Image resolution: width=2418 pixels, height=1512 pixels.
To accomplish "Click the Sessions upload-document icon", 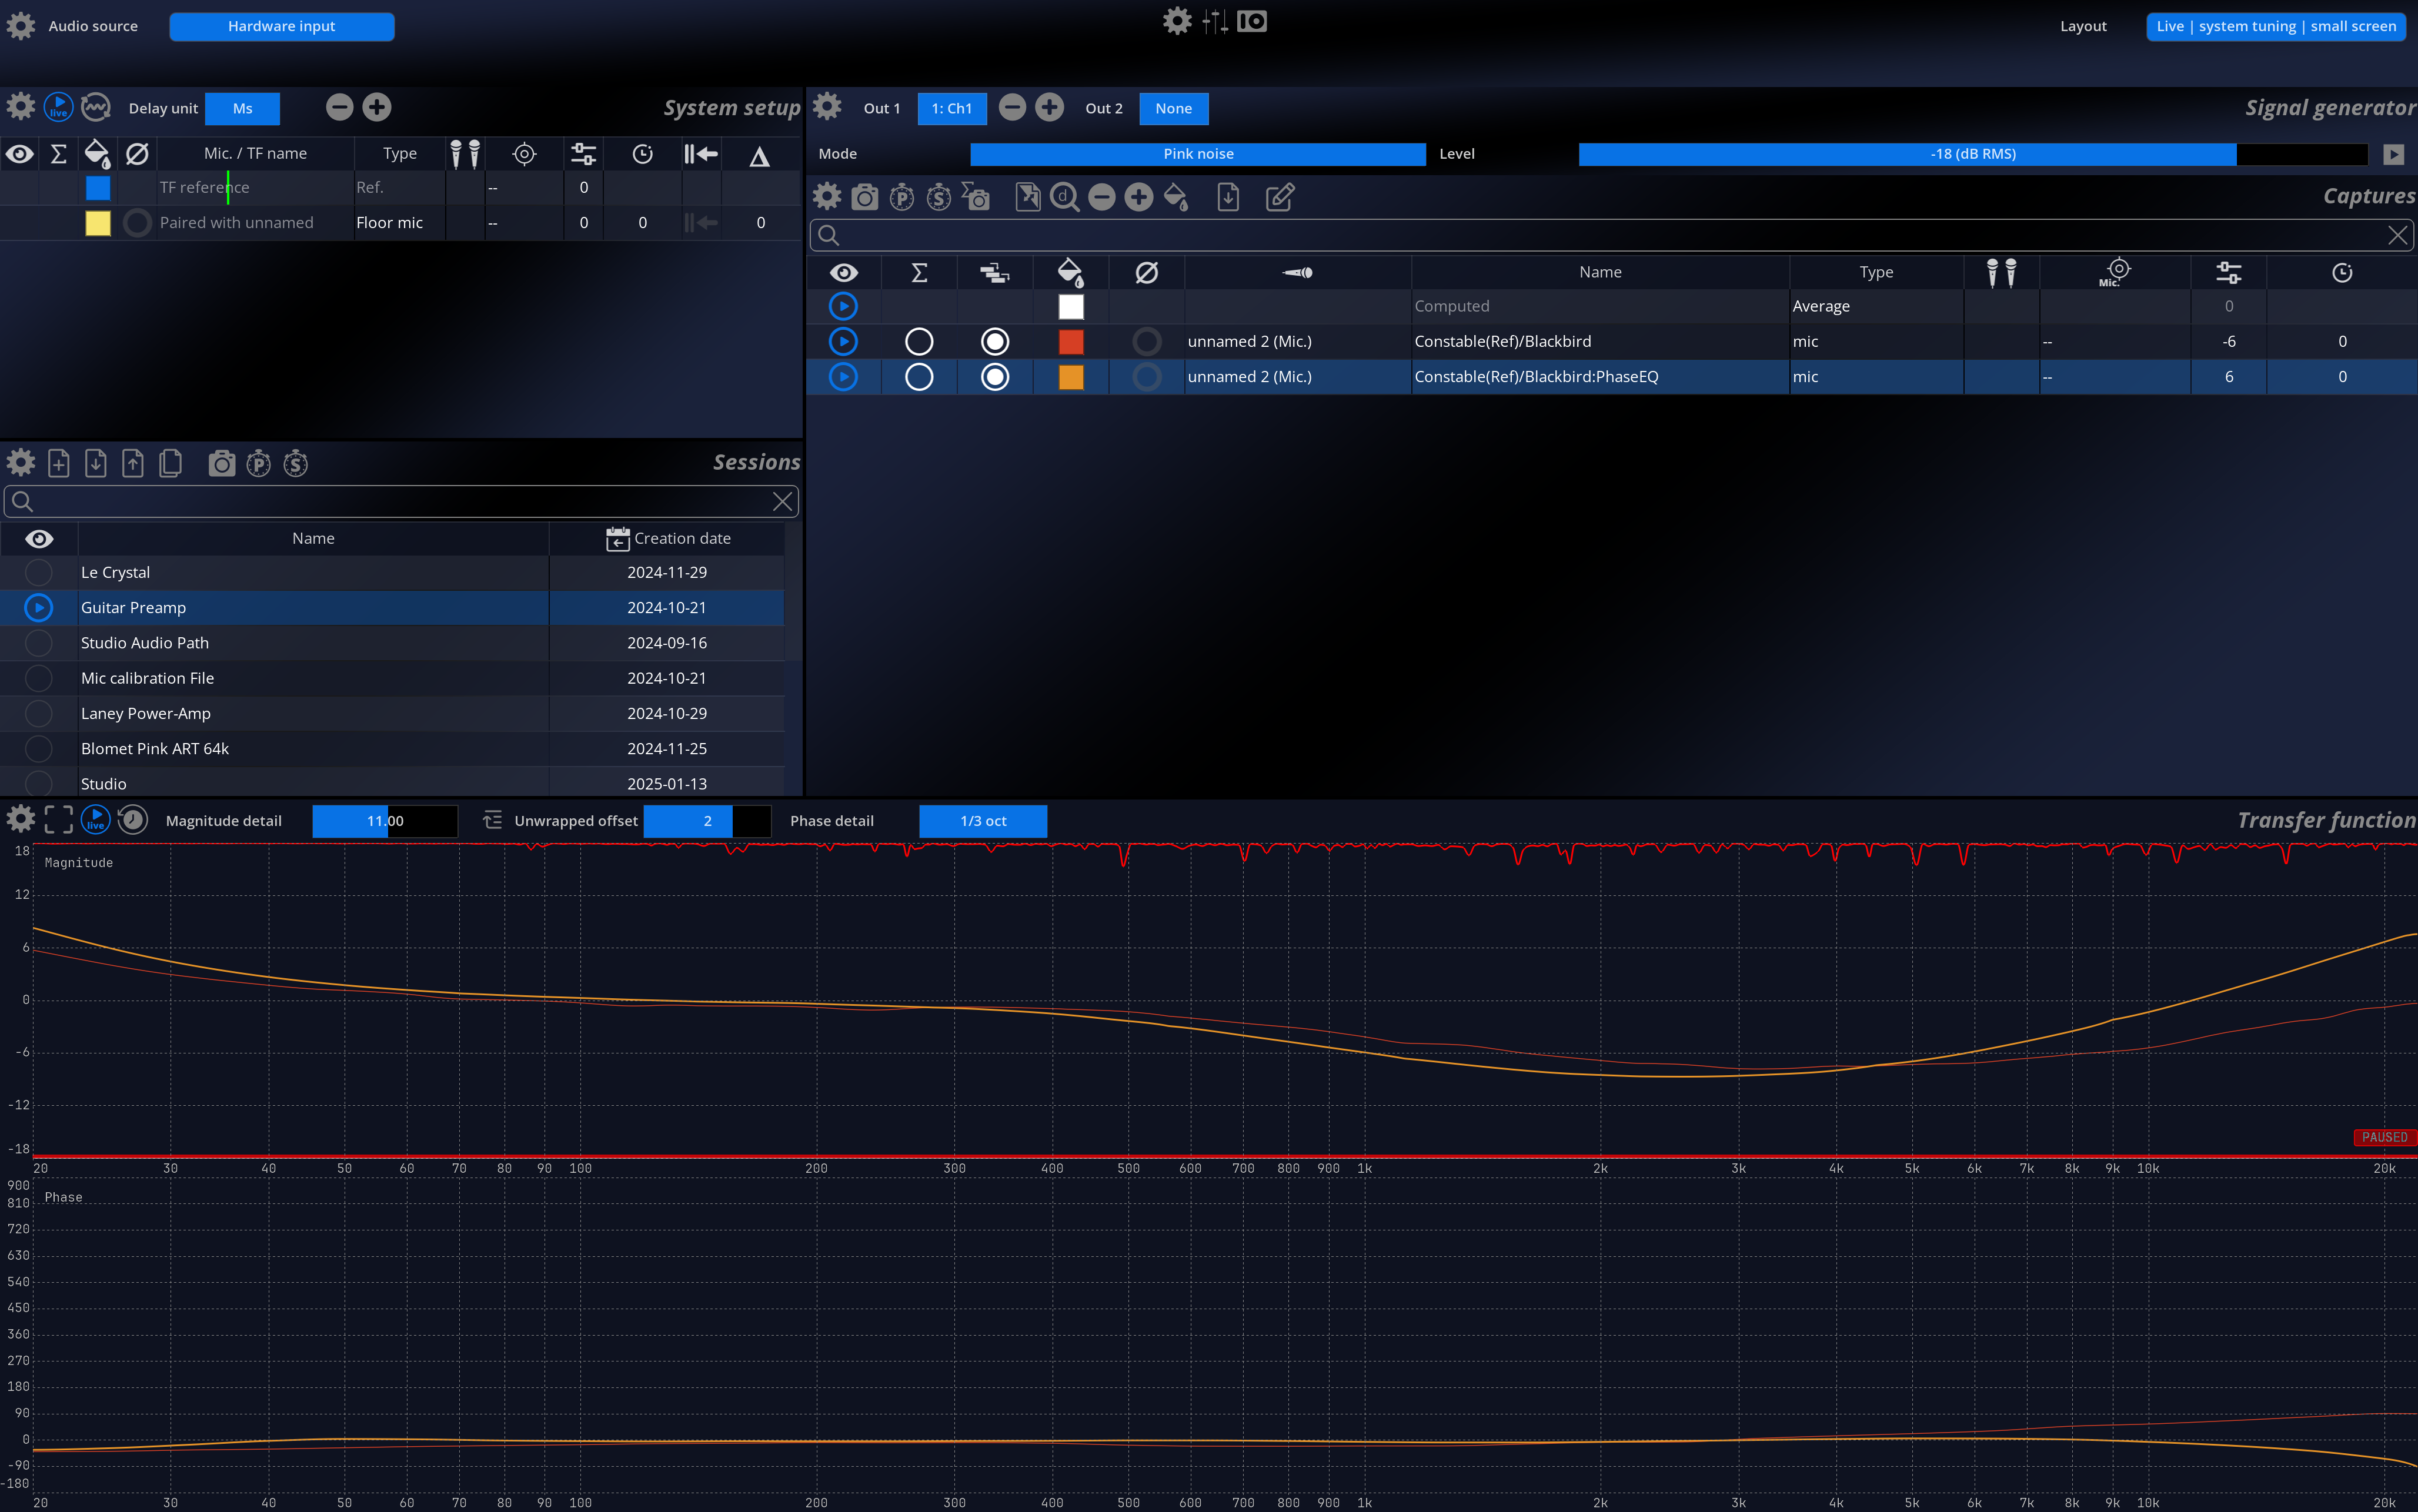I will tap(133, 463).
